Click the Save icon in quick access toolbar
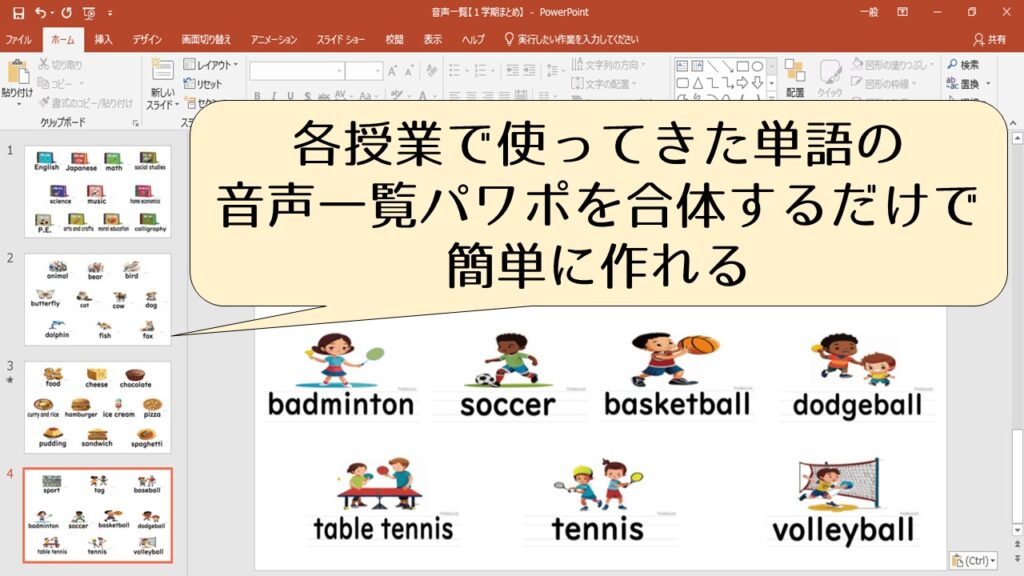 pyautogui.click(x=17, y=13)
